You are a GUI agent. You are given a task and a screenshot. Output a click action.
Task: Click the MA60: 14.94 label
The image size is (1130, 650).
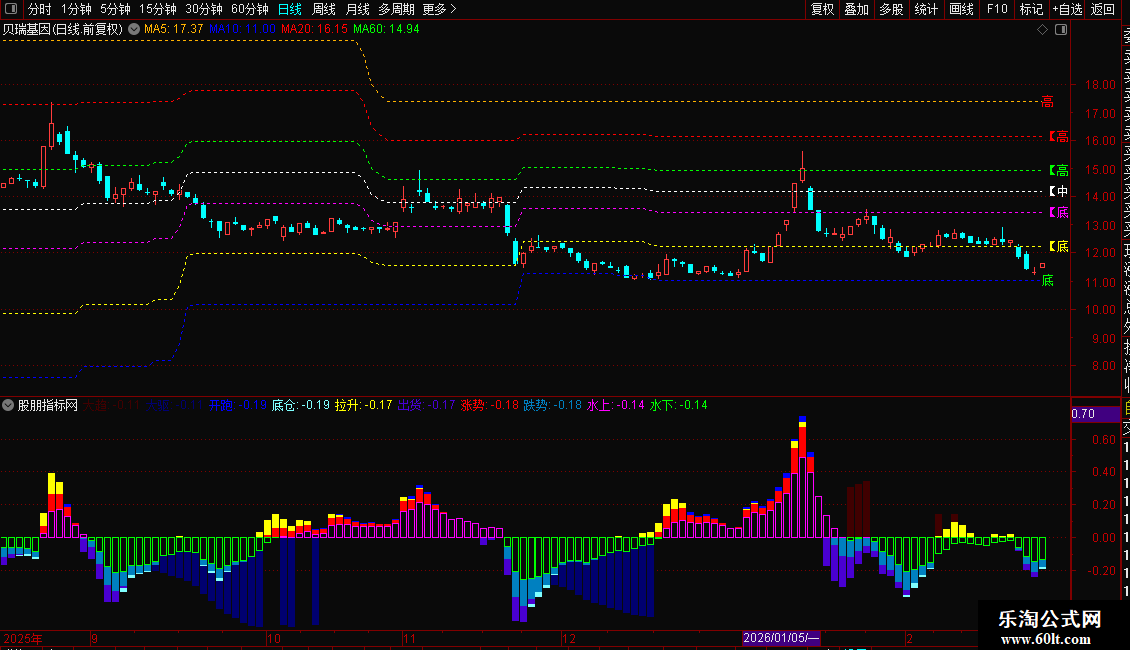(386, 29)
